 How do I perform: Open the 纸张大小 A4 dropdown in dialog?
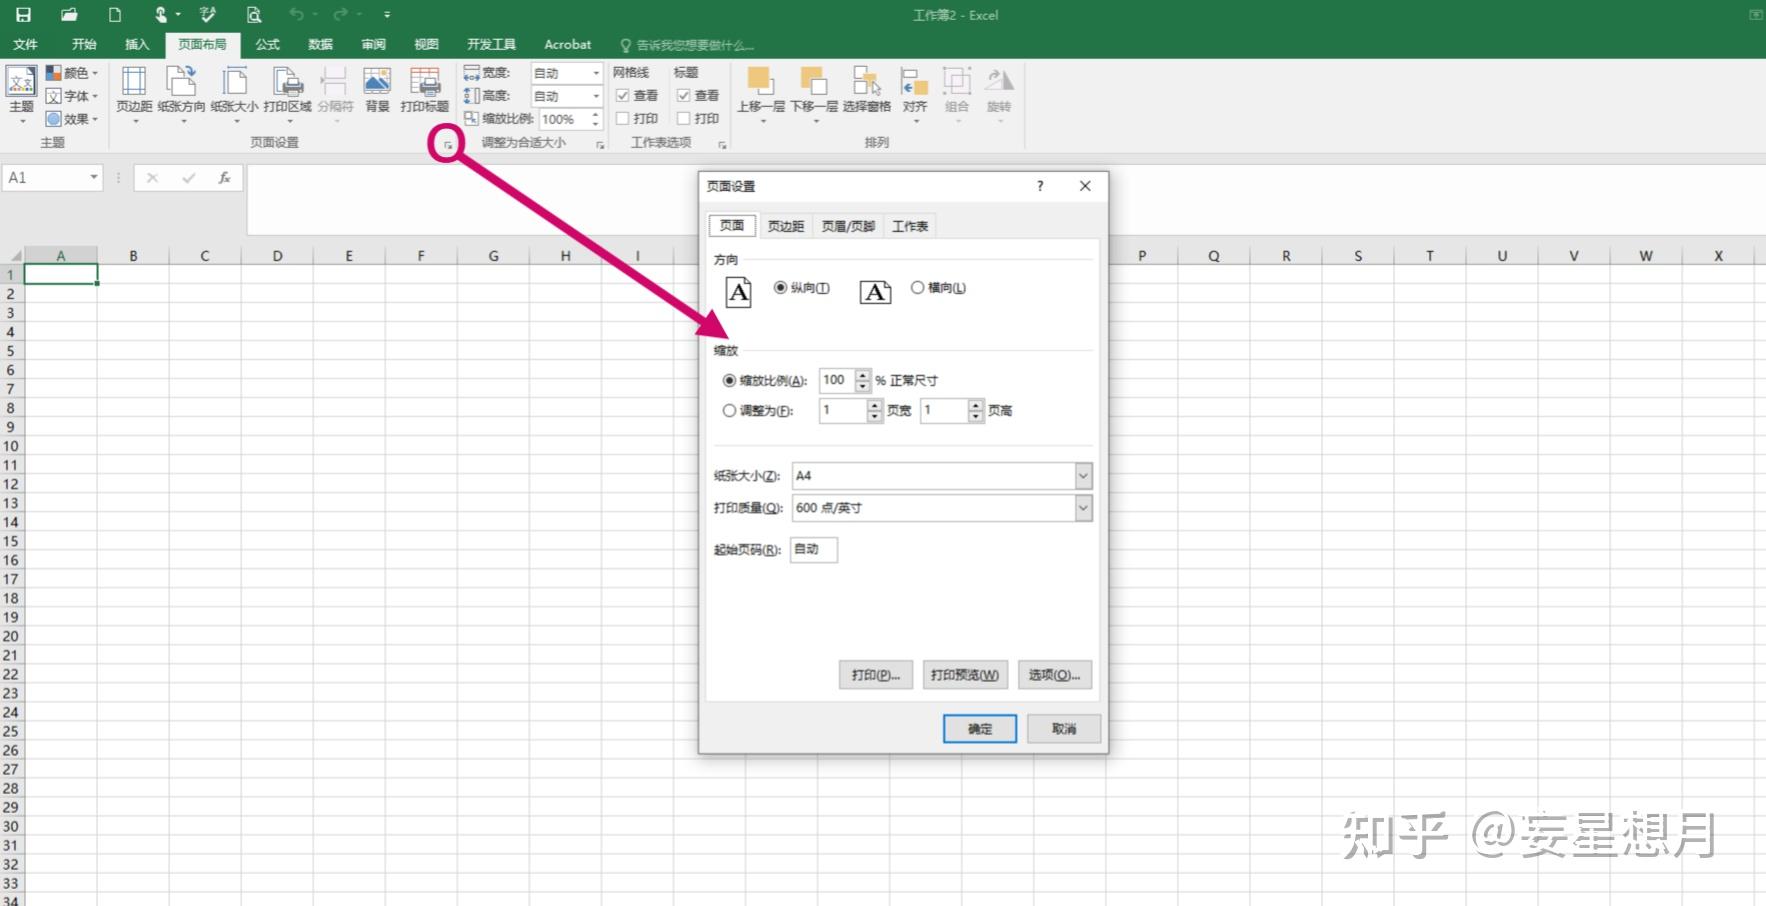pyautogui.click(x=1083, y=476)
